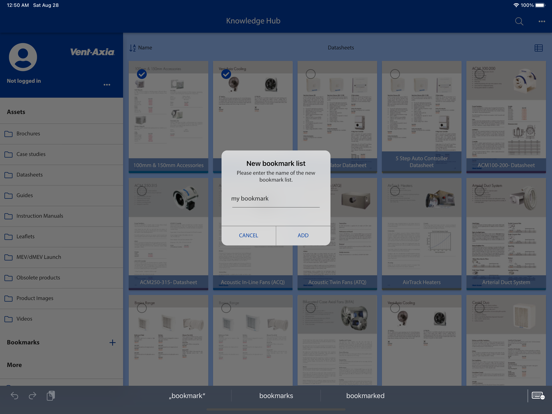Select the ACM250-315 Datasheet circle
The height and width of the screenshot is (414, 552).
(142, 191)
